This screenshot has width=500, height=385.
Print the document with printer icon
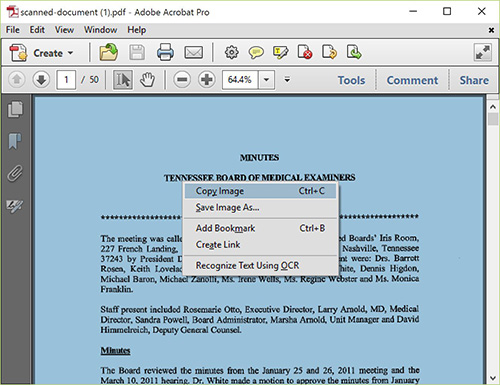[x=165, y=52]
